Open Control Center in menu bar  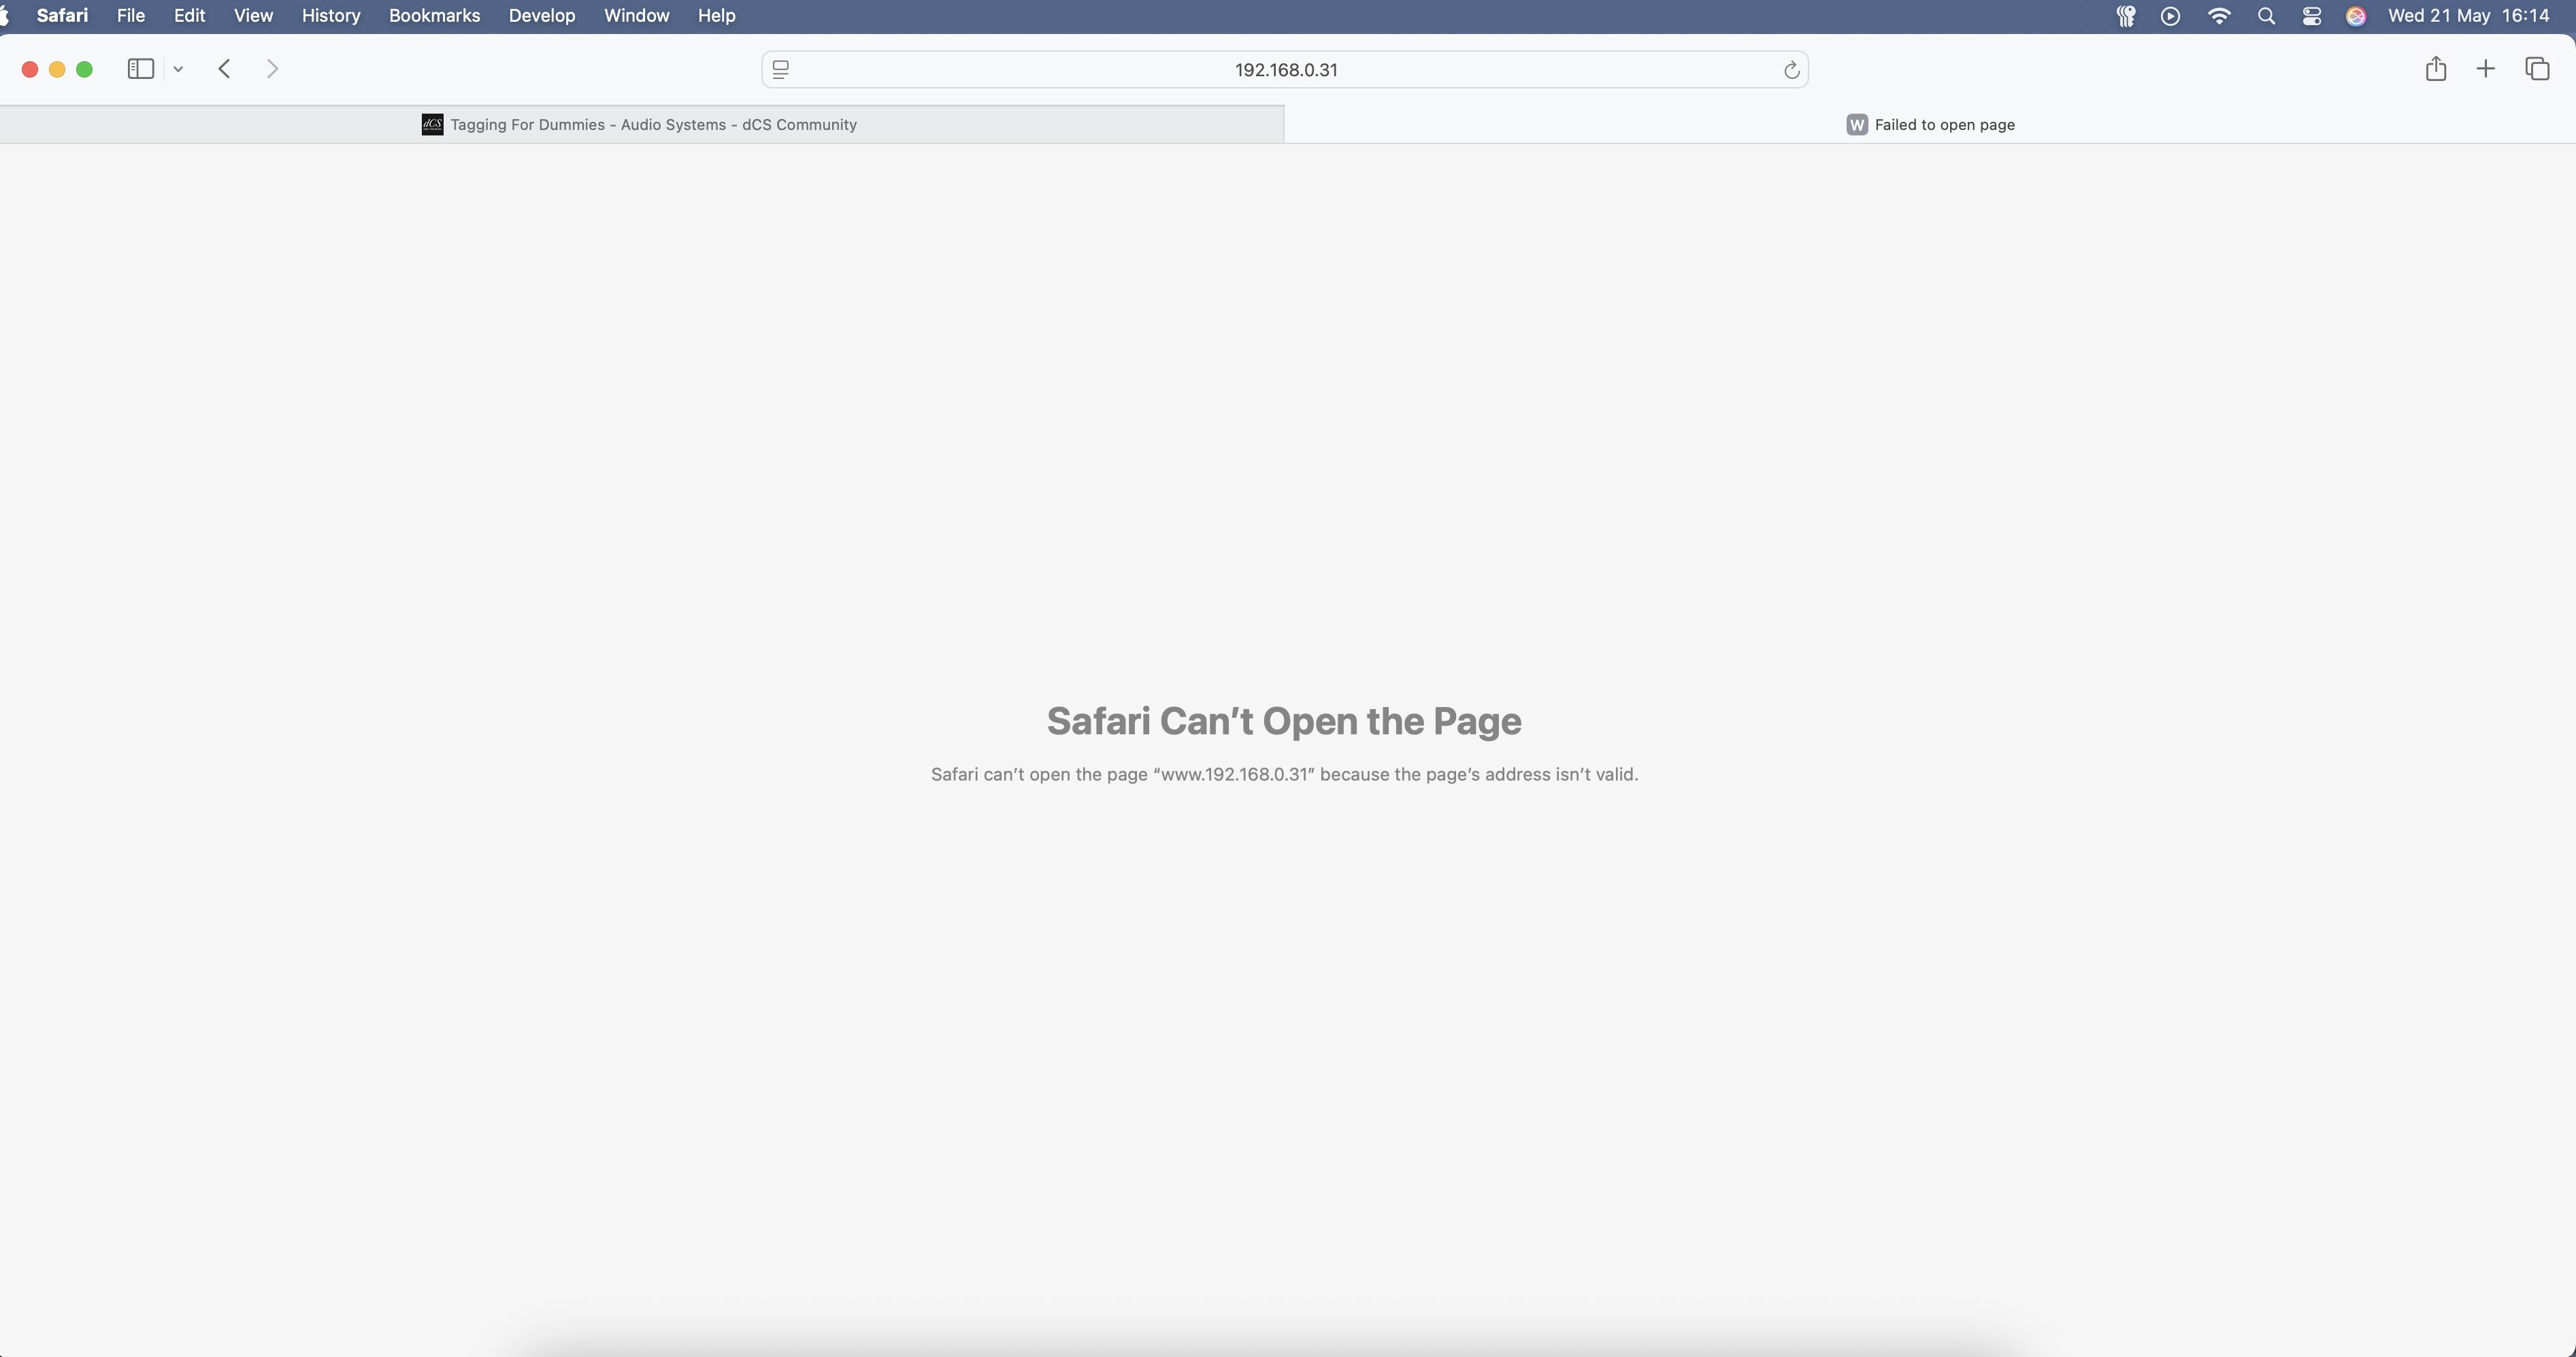pyautogui.click(x=2311, y=16)
